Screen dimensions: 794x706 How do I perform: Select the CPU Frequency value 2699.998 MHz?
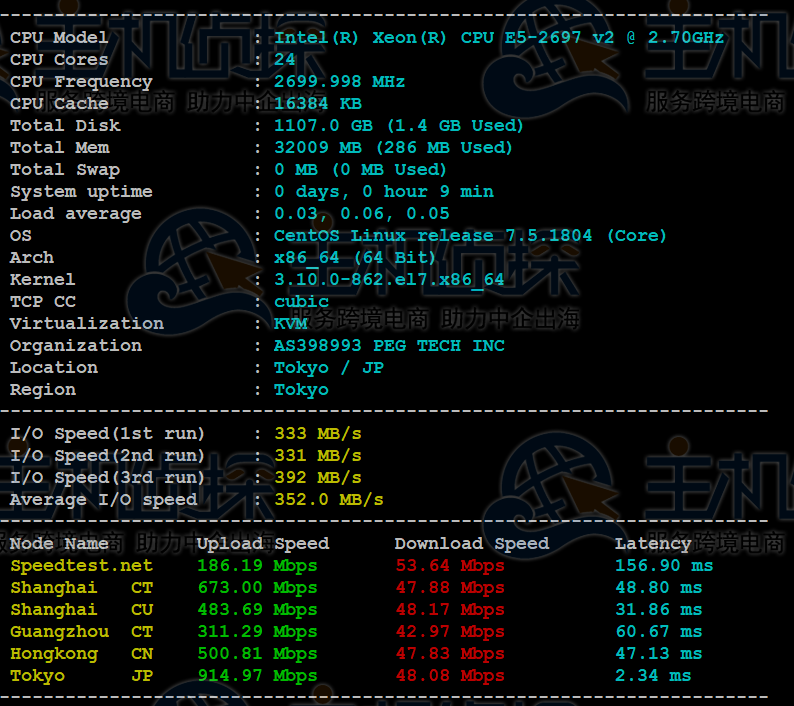click(339, 82)
